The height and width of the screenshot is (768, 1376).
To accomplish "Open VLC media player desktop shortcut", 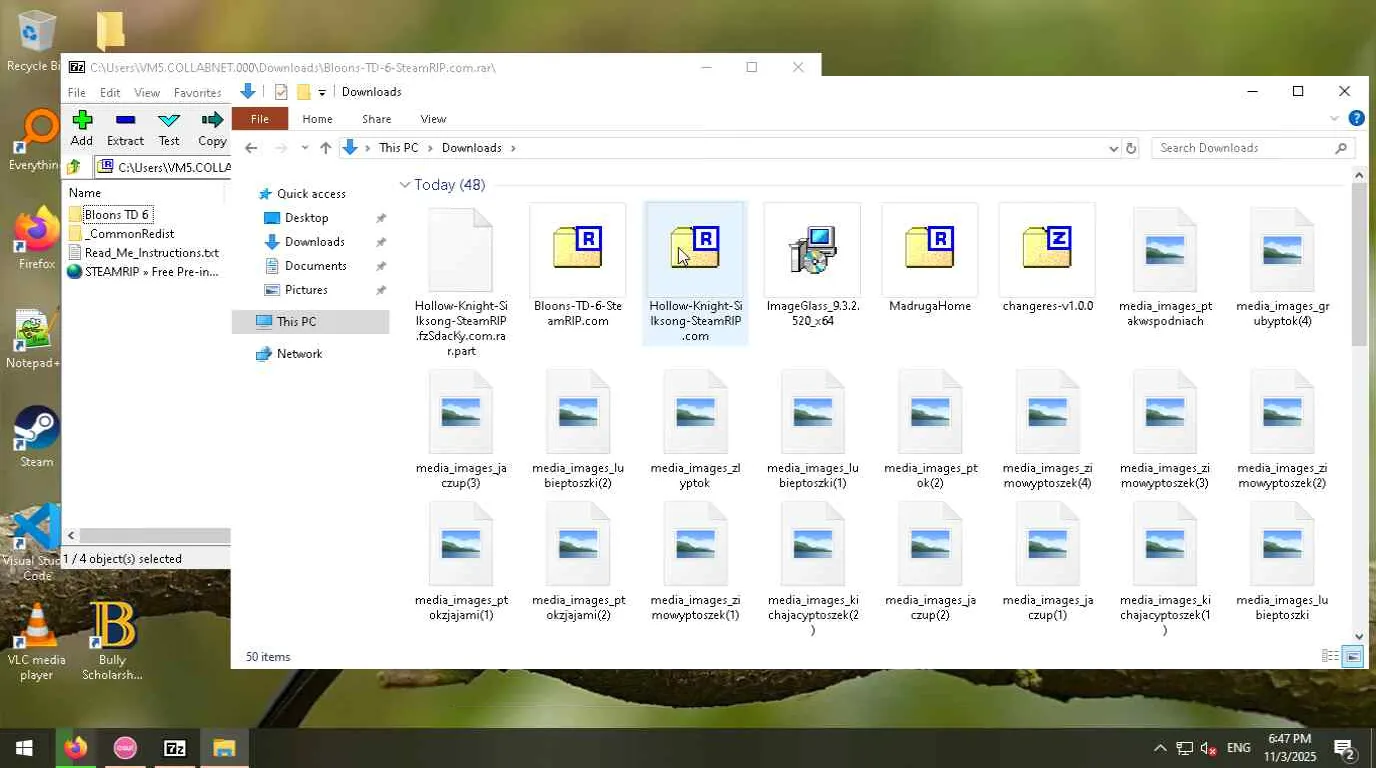I will coord(37,642).
